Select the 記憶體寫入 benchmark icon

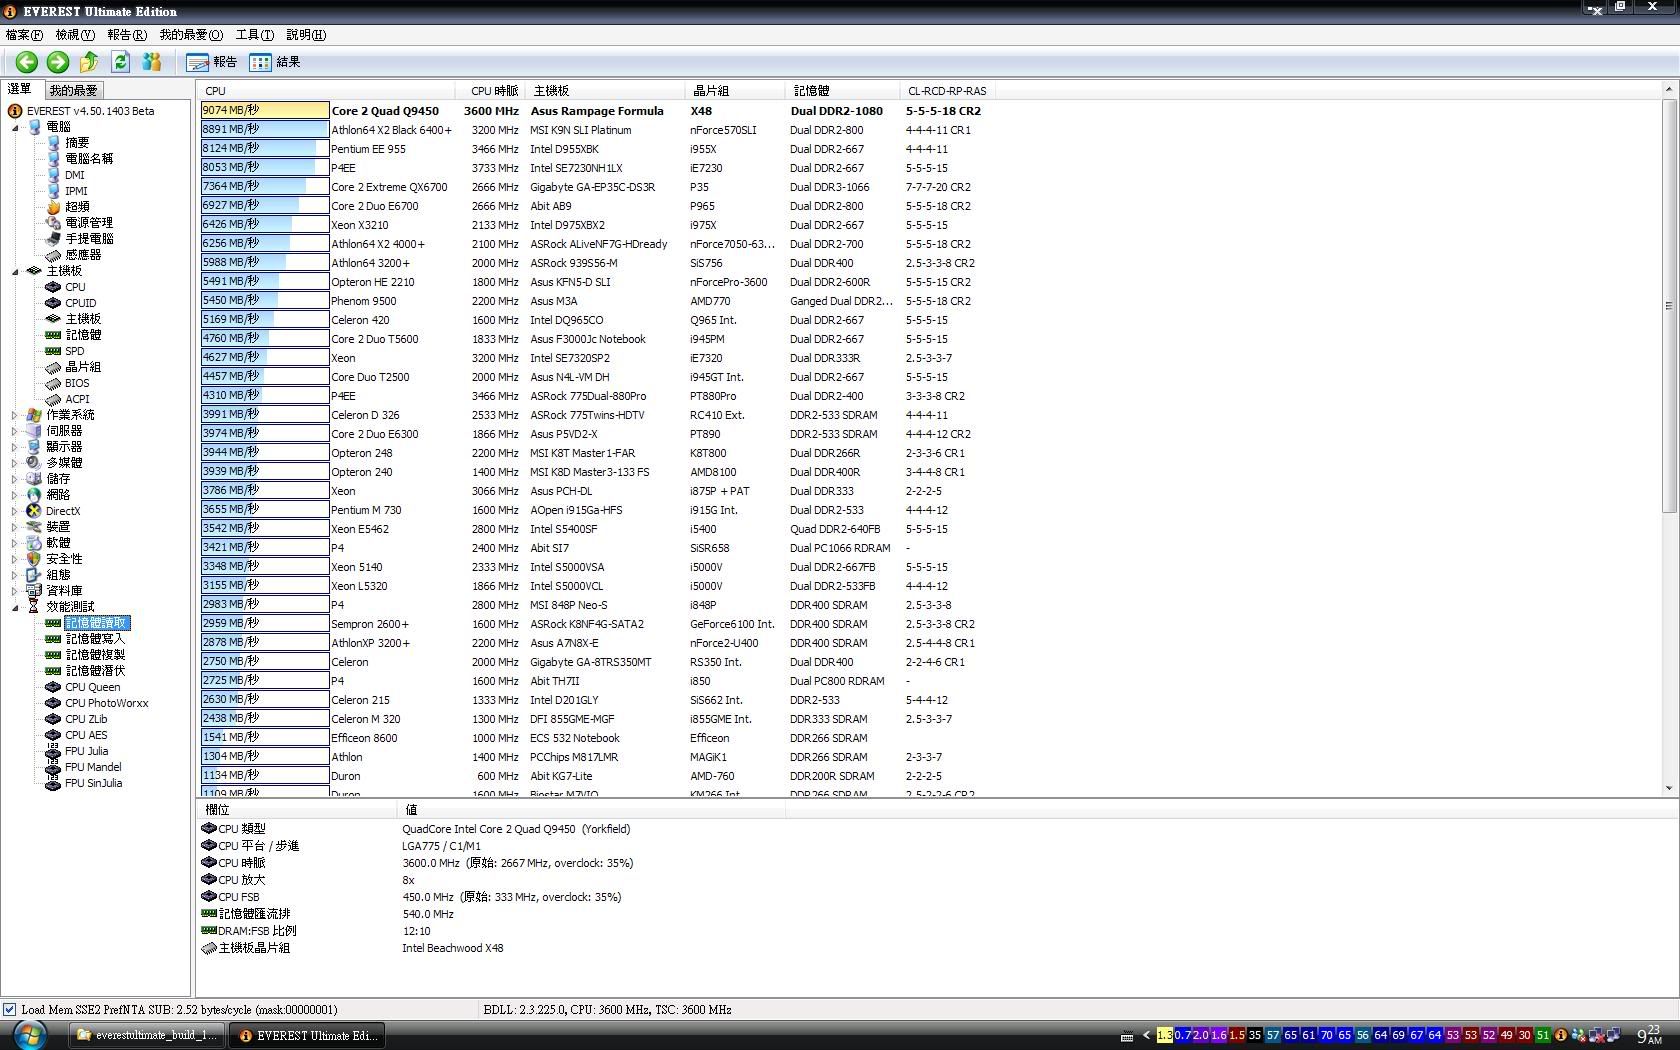click(53, 639)
